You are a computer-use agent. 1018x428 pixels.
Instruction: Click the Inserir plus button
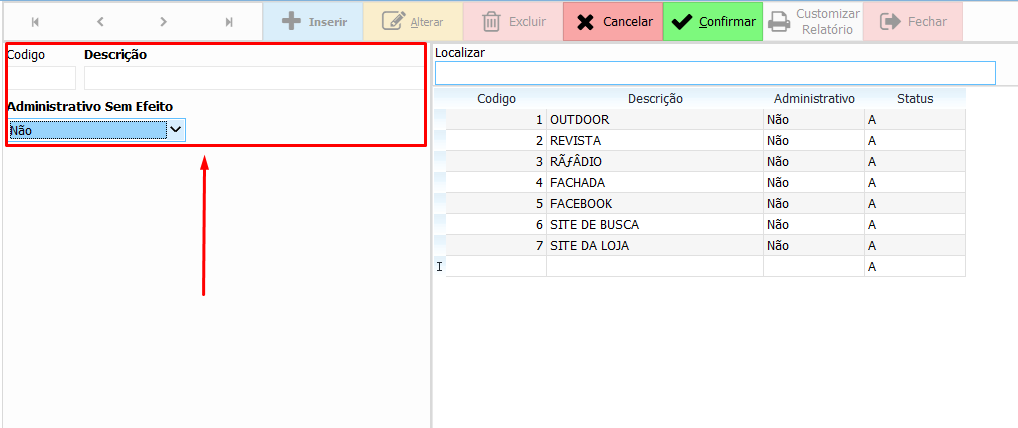tap(313, 21)
